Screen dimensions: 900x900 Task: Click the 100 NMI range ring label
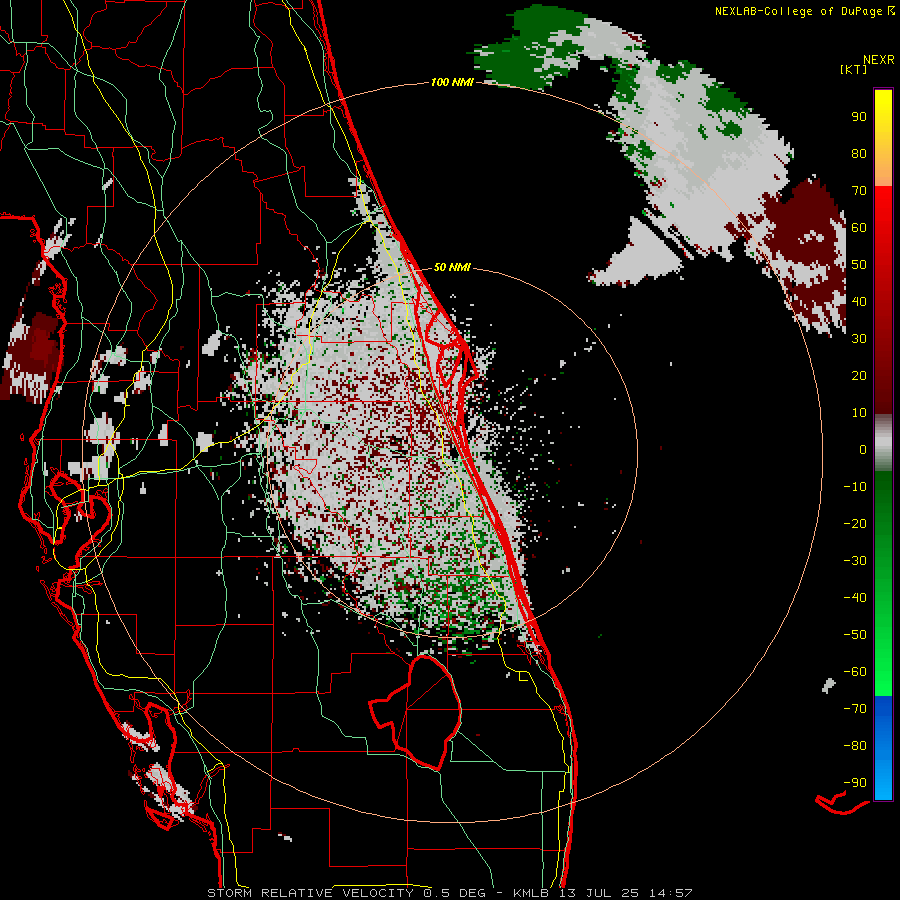(x=452, y=83)
